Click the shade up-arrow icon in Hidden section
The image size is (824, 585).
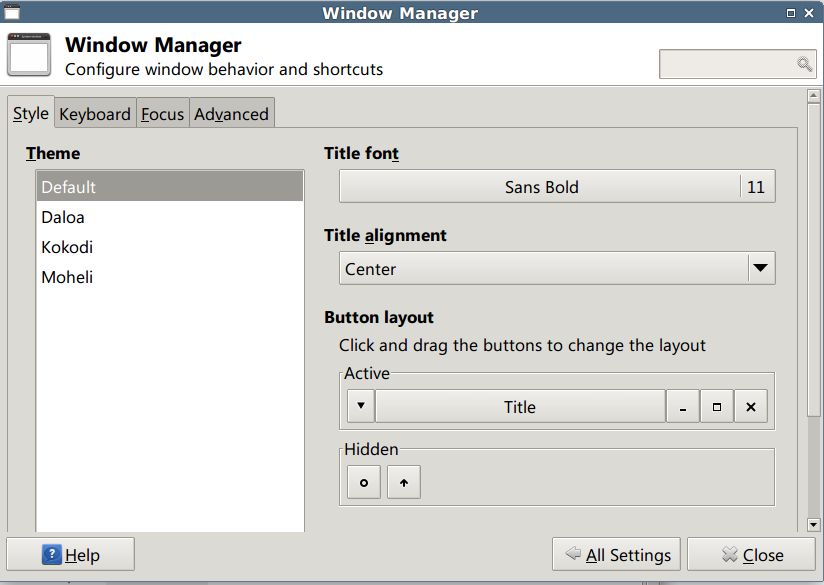(x=404, y=482)
